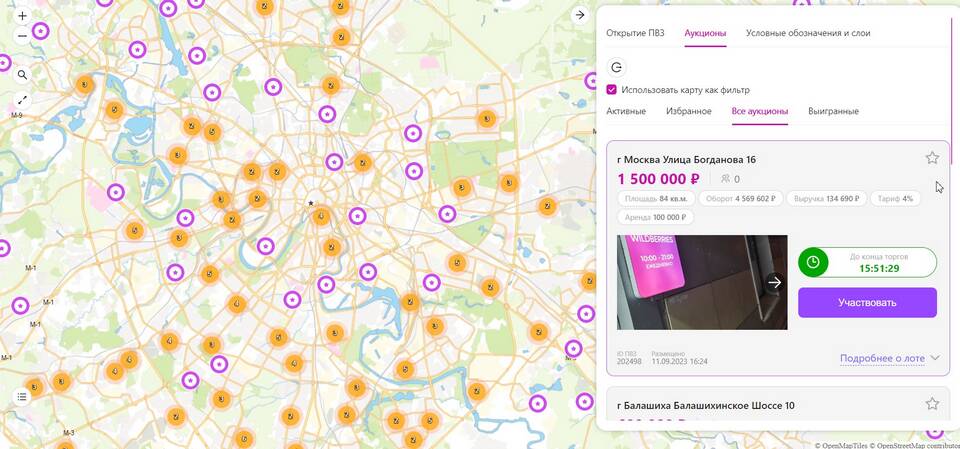
Task: Open 'Условные обозначения и слои' tab
Action: click(x=807, y=33)
